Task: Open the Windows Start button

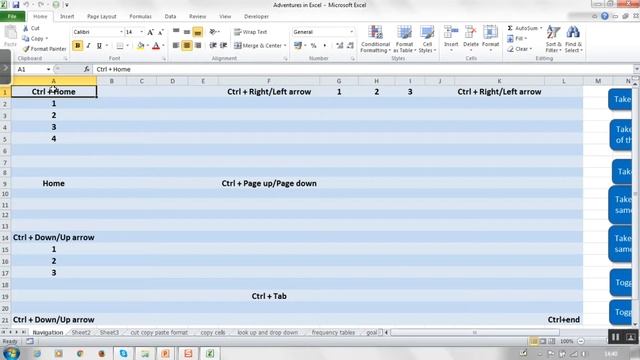Action: click(11, 353)
